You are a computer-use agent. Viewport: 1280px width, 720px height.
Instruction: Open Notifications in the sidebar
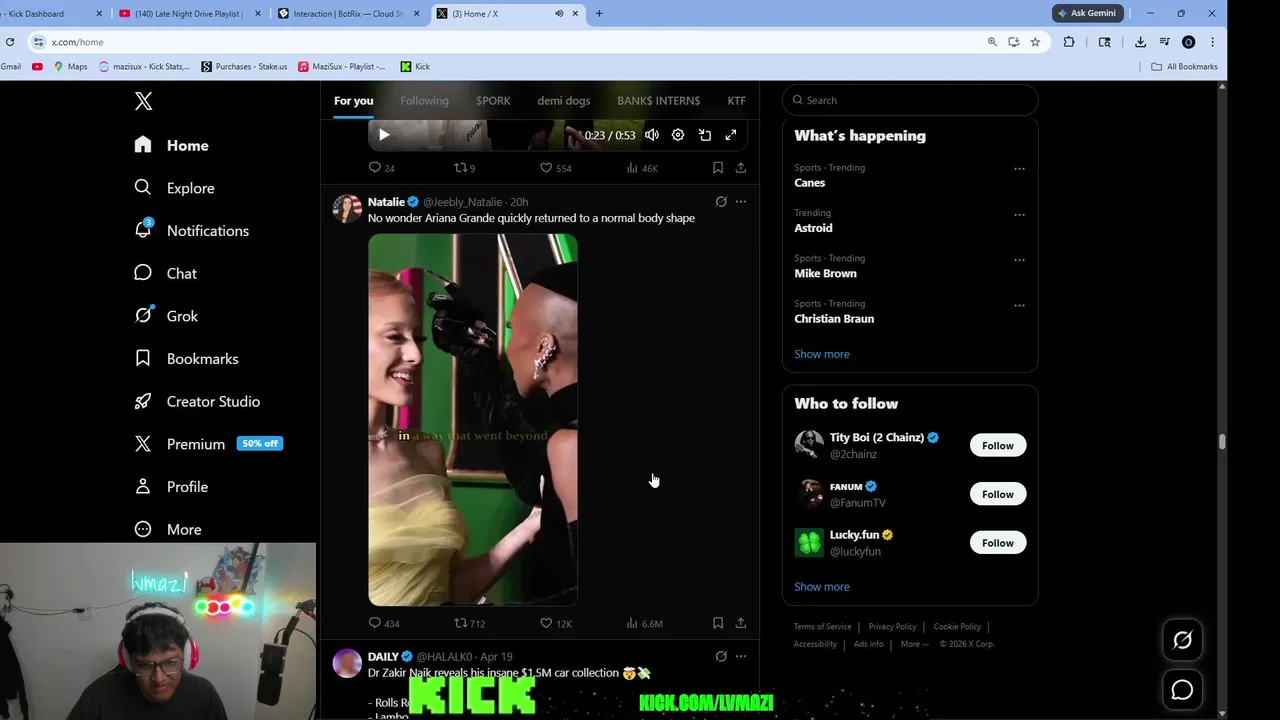192,231
